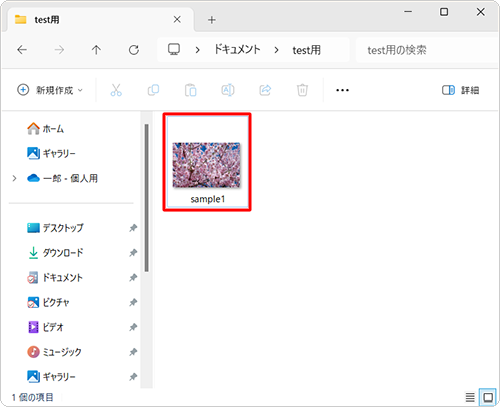Click the Cut scissors icon
500x407 pixels.
pyautogui.click(x=116, y=90)
